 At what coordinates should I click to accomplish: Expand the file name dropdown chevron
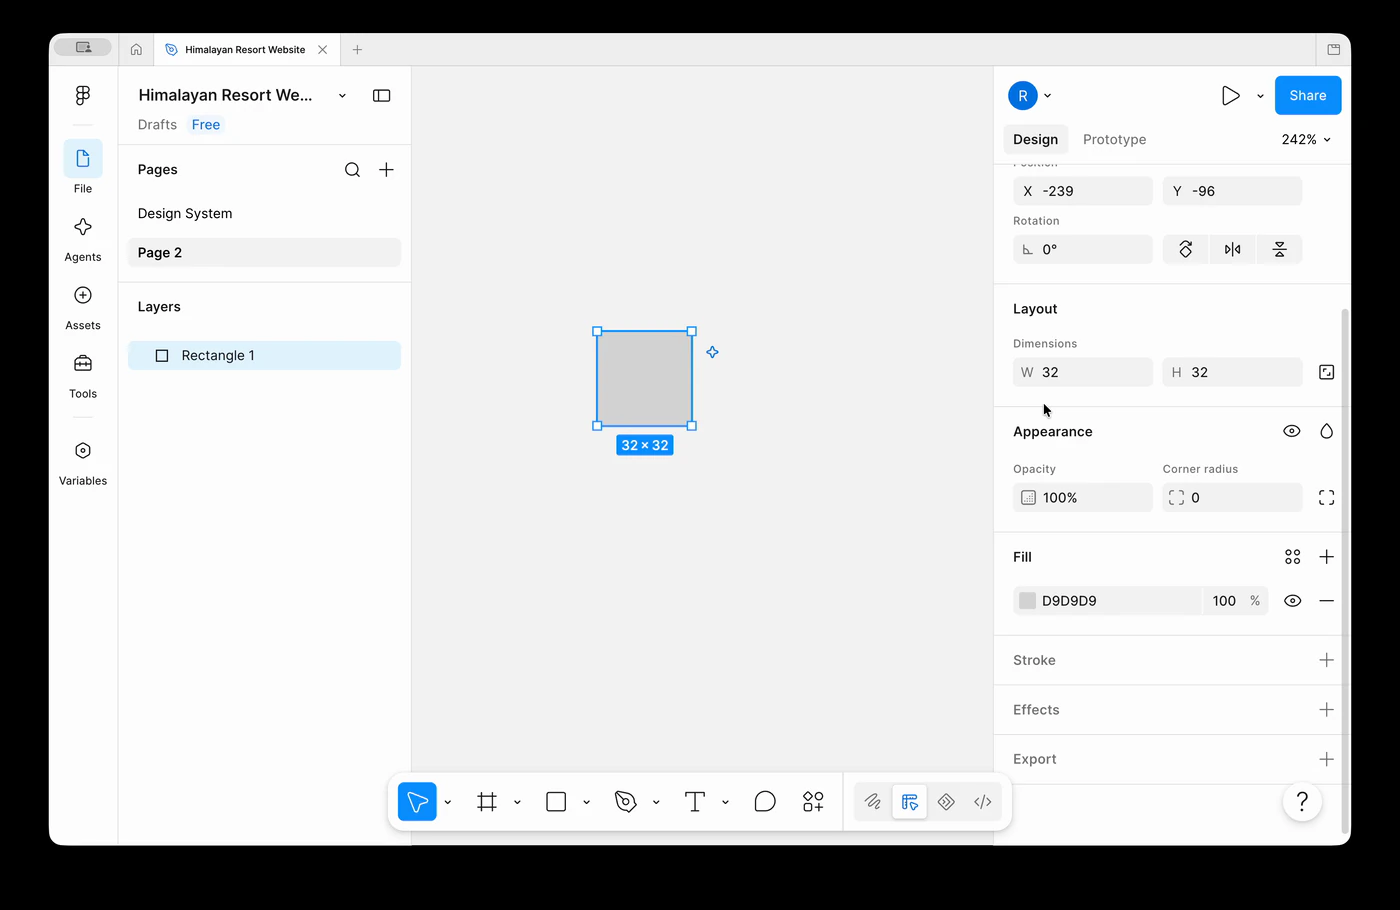[x=342, y=95]
